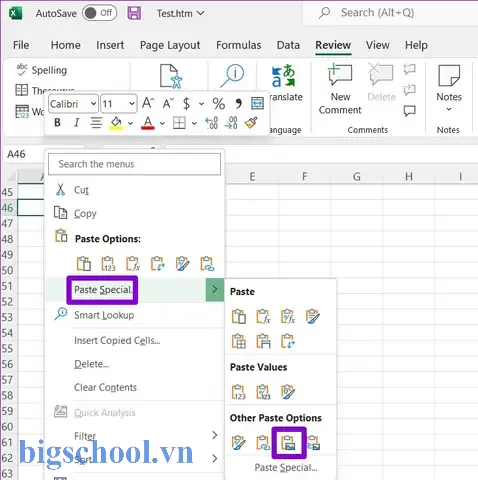478x480 pixels.
Task: Toggle the AutoSave switch
Action: coord(99,13)
